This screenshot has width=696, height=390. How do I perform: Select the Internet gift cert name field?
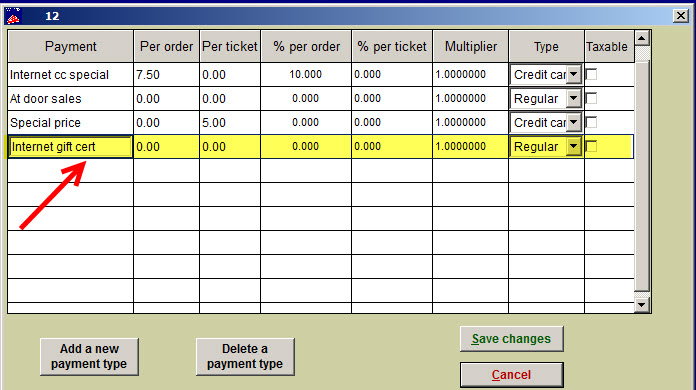pyautogui.click(x=70, y=146)
